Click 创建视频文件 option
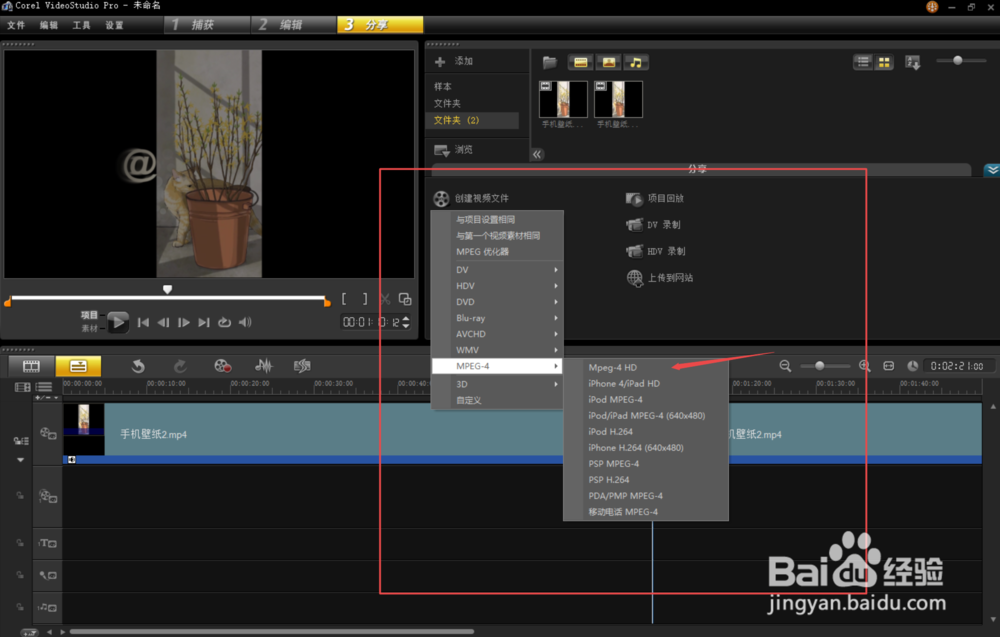This screenshot has height=637, width=1000. coord(472,198)
